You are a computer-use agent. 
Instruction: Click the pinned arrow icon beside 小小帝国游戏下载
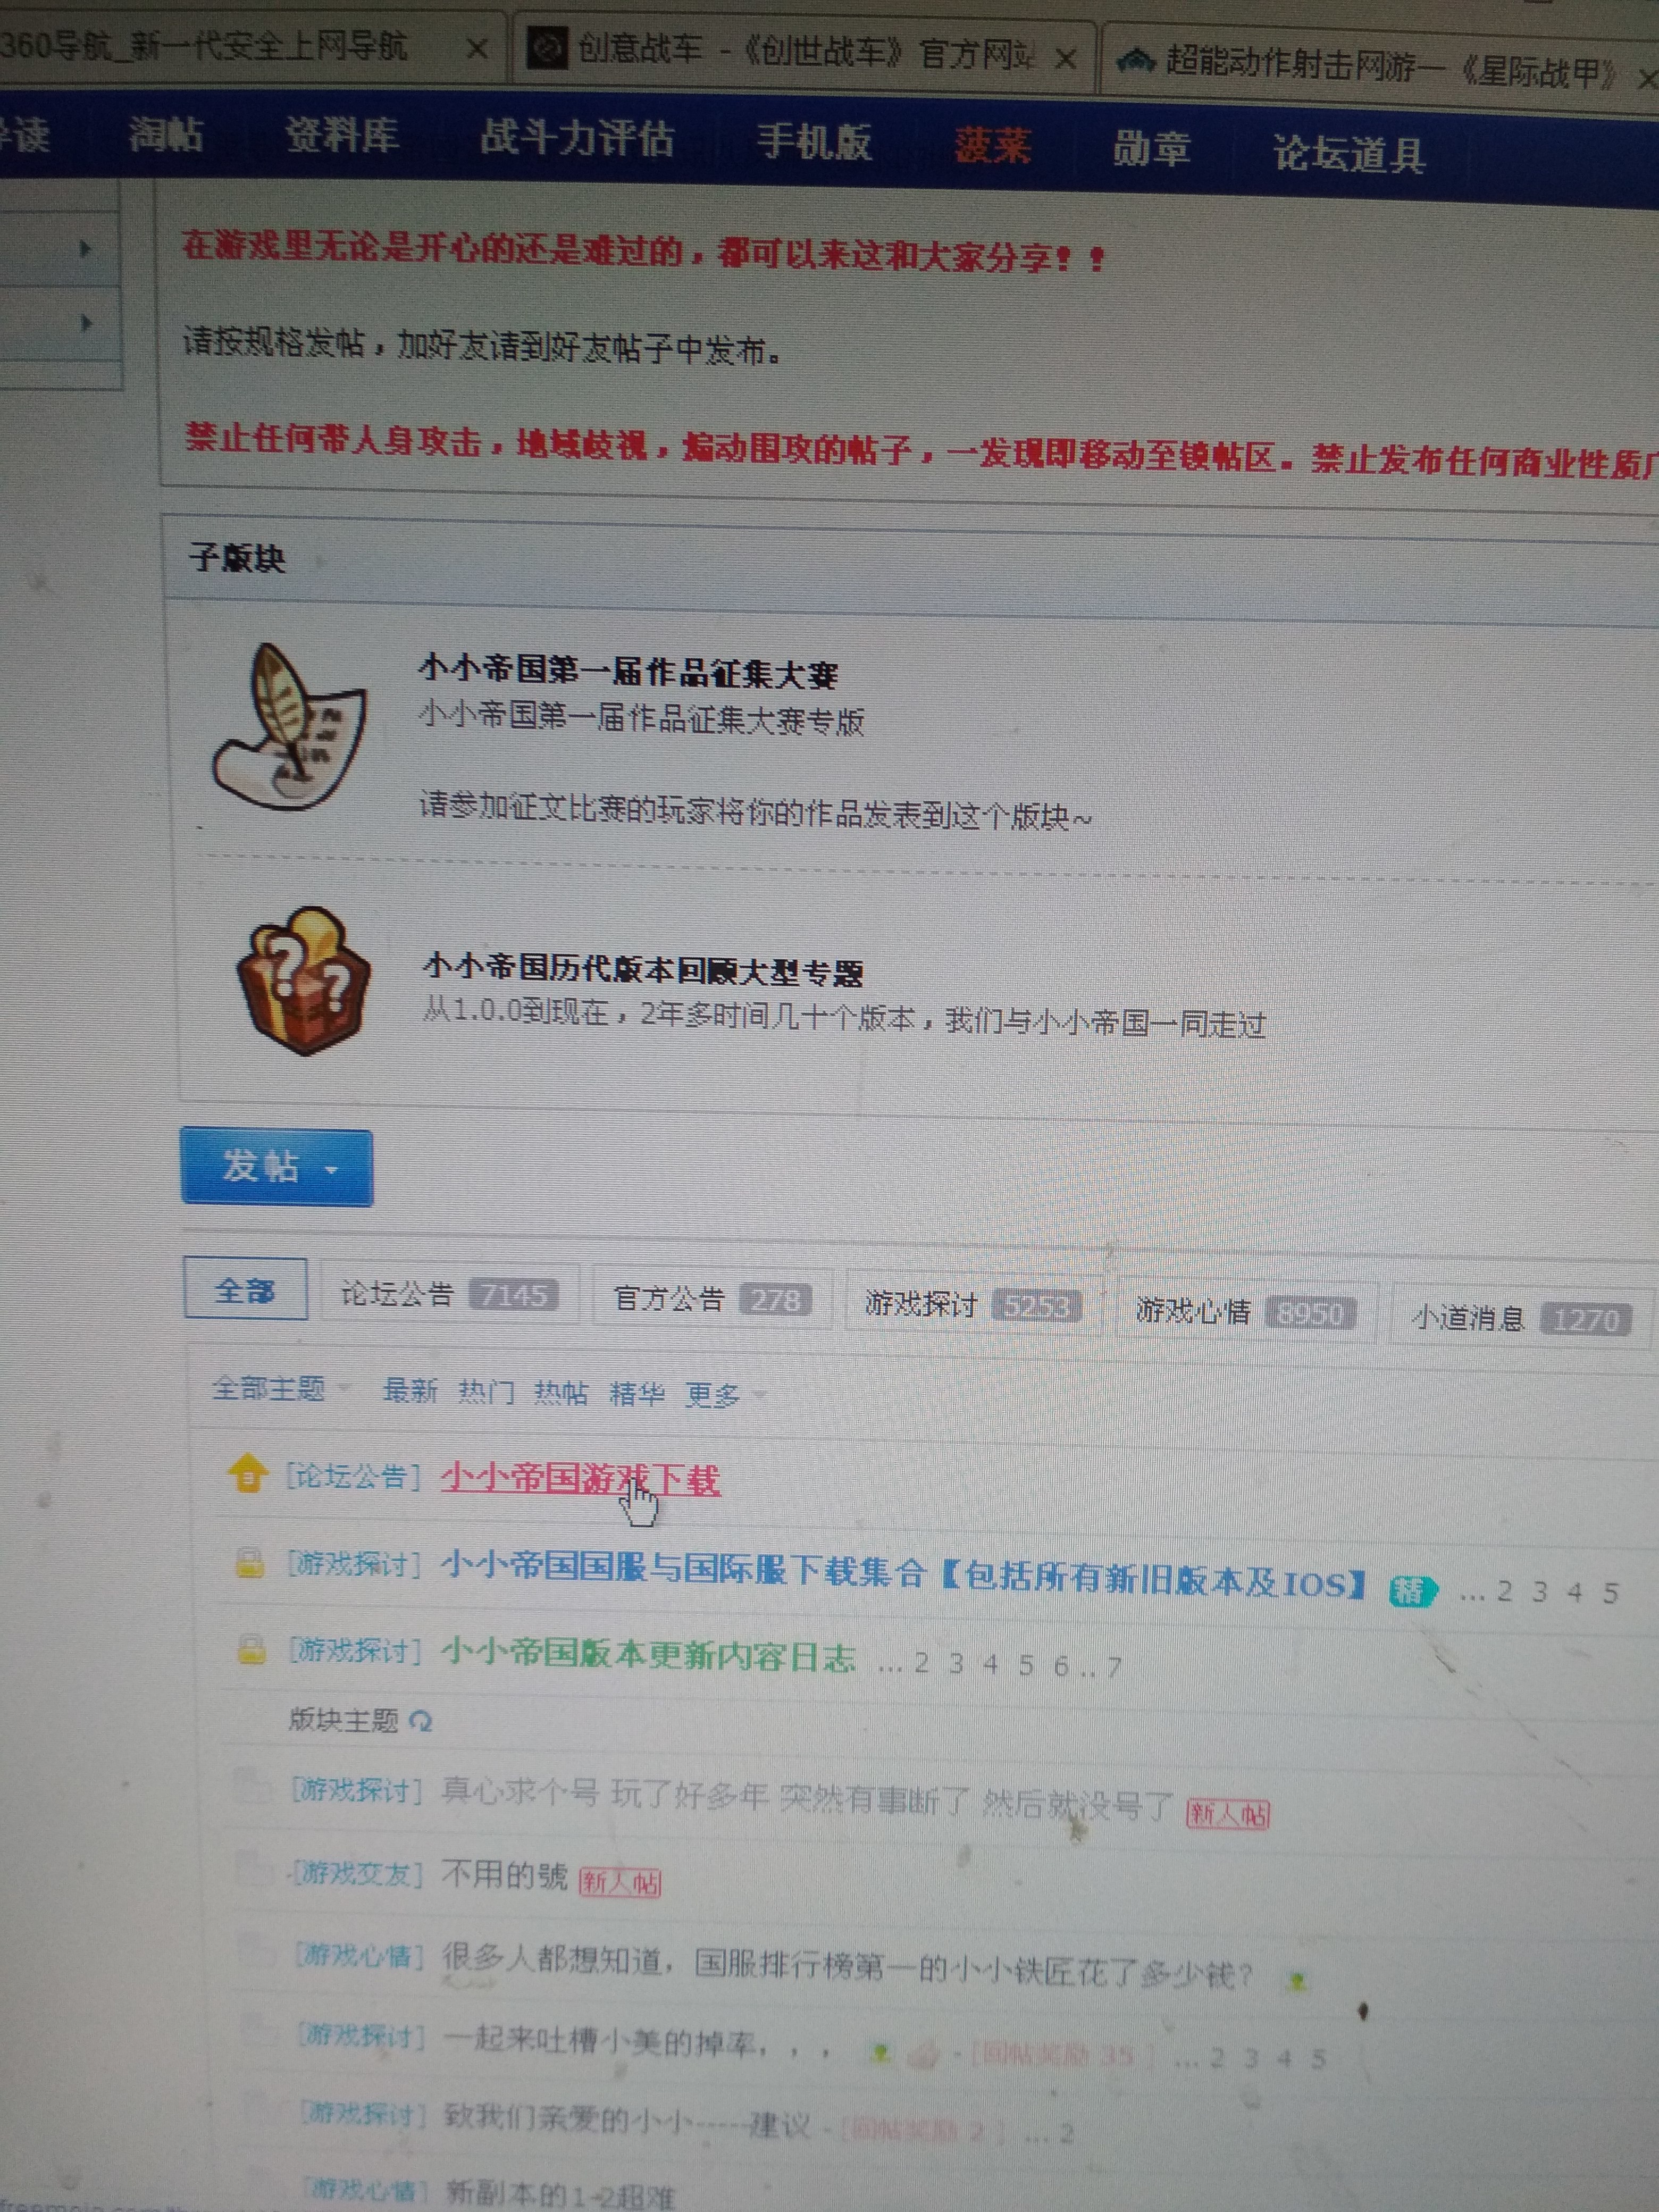(247, 1474)
